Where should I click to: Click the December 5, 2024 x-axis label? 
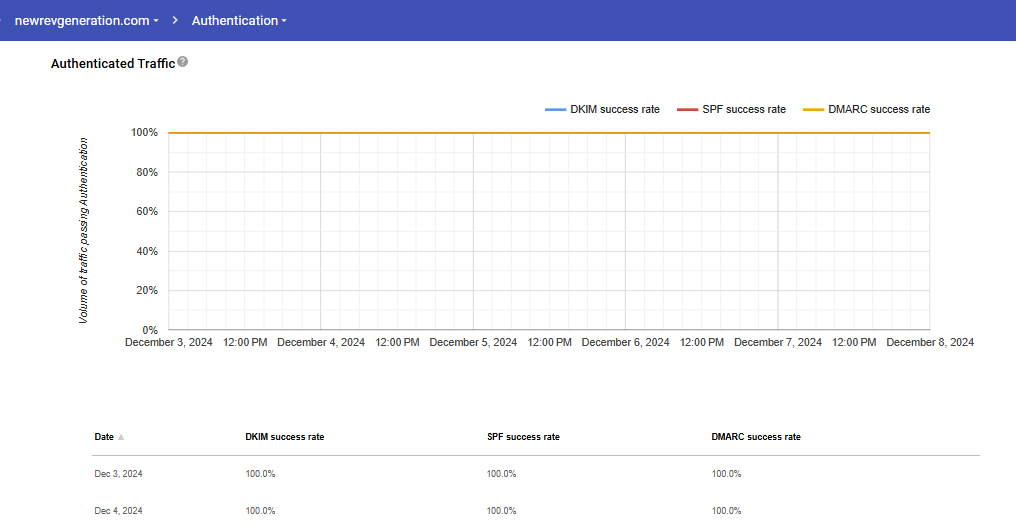tap(473, 342)
